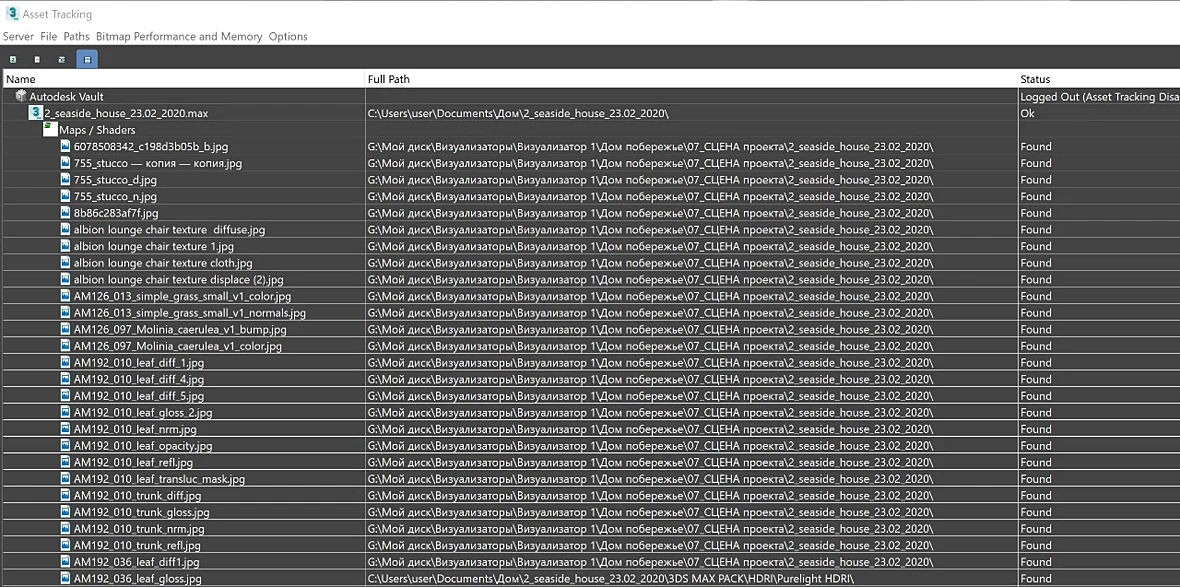Click Found status of 755_stucco_d.jpg

click(1036, 179)
